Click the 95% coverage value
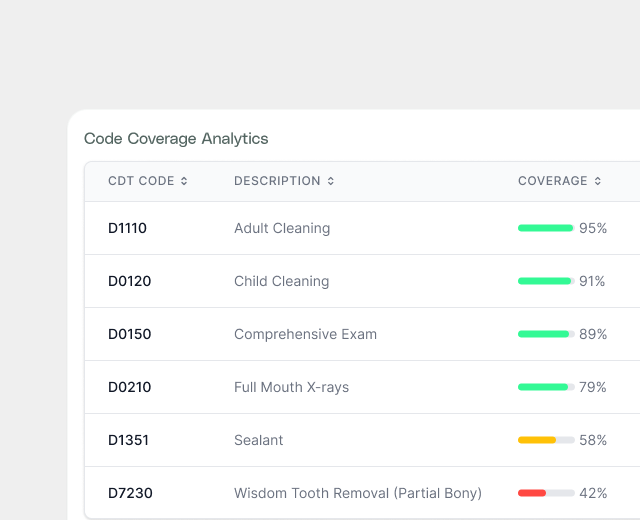Screen dimensions: 640x520 tap(593, 228)
